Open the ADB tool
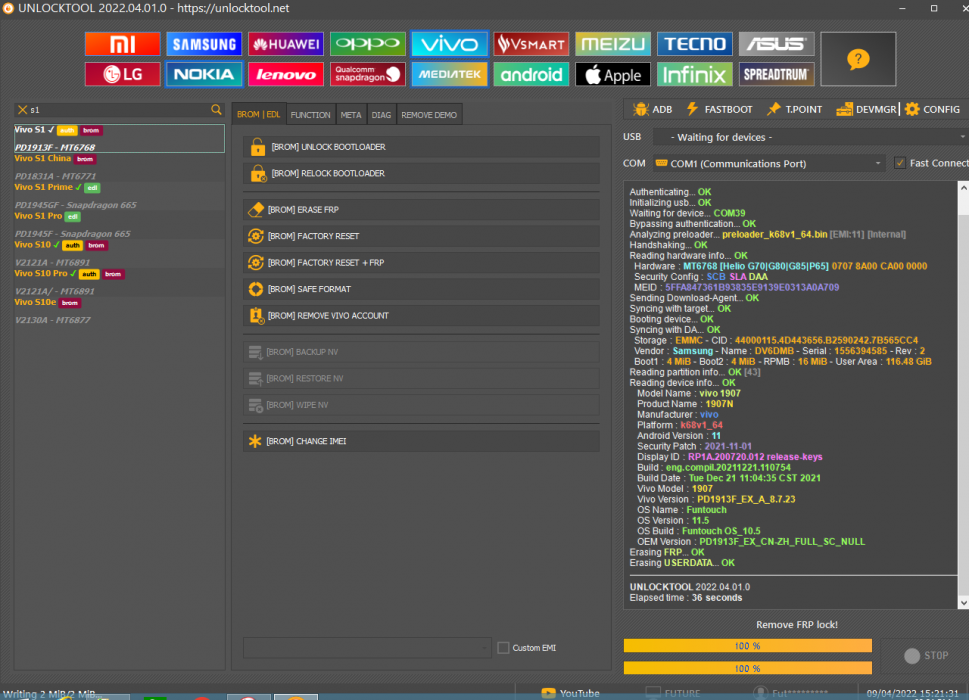Screen dimensions: 969x700 click(653, 109)
